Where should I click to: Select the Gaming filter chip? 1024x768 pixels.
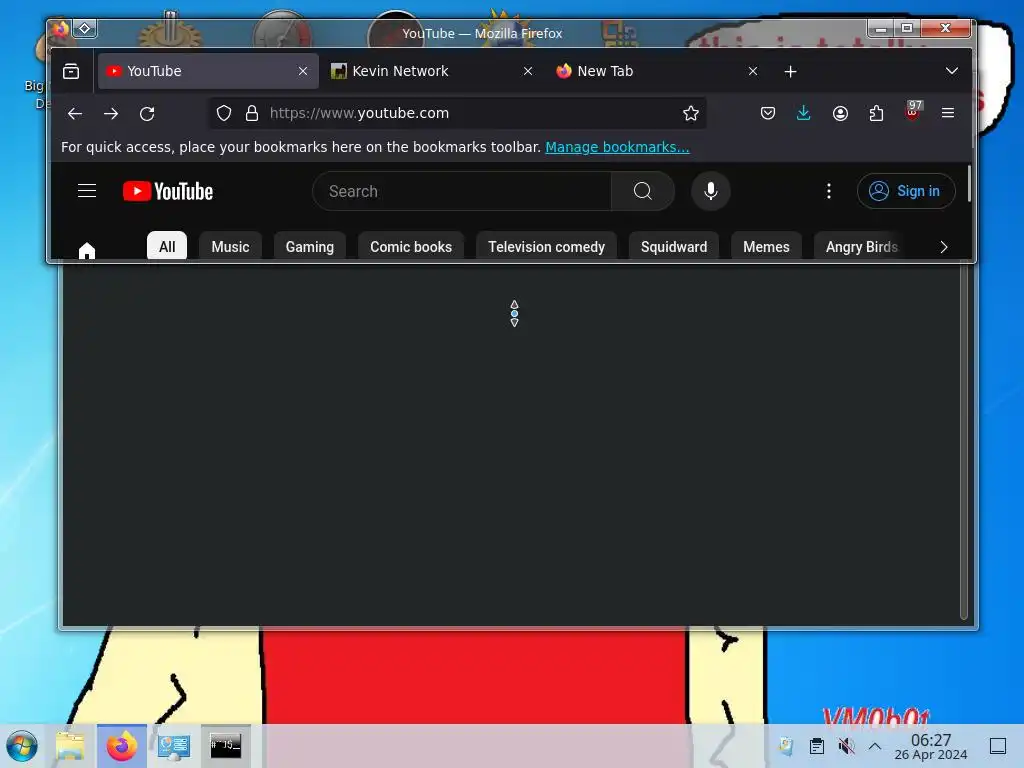(x=310, y=247)
